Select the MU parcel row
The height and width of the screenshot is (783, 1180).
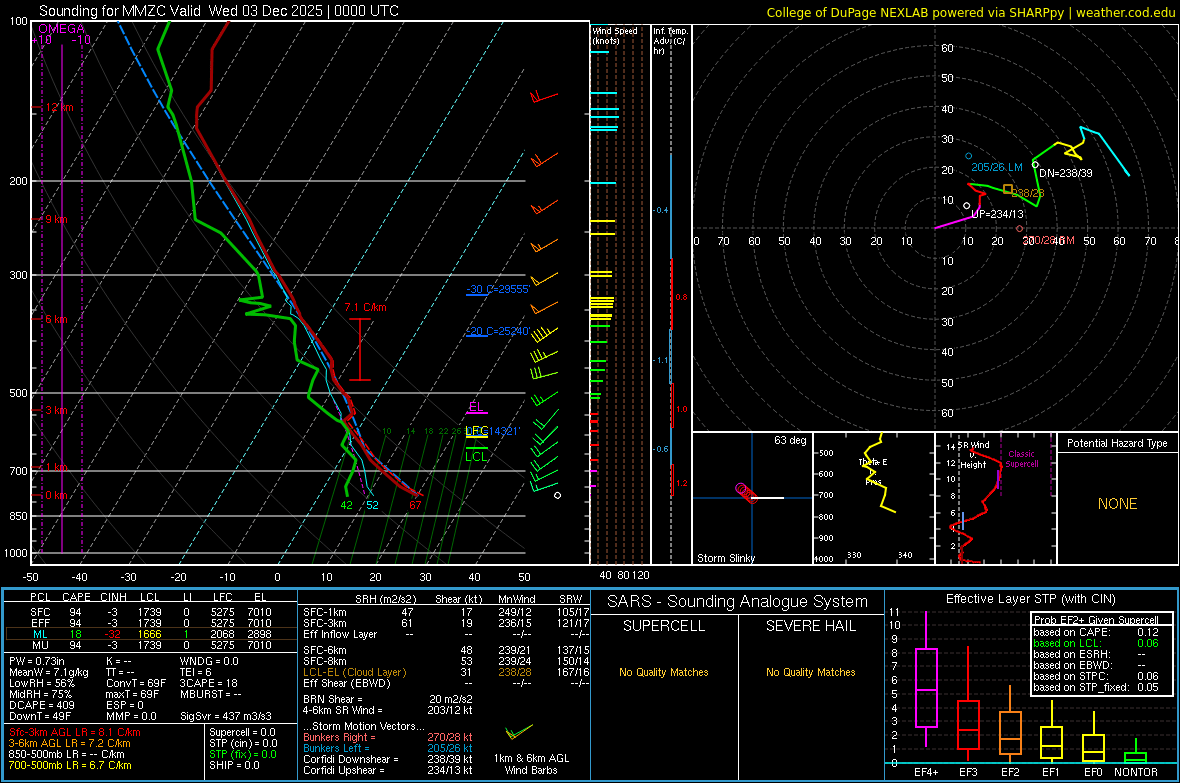click(151, 644)
